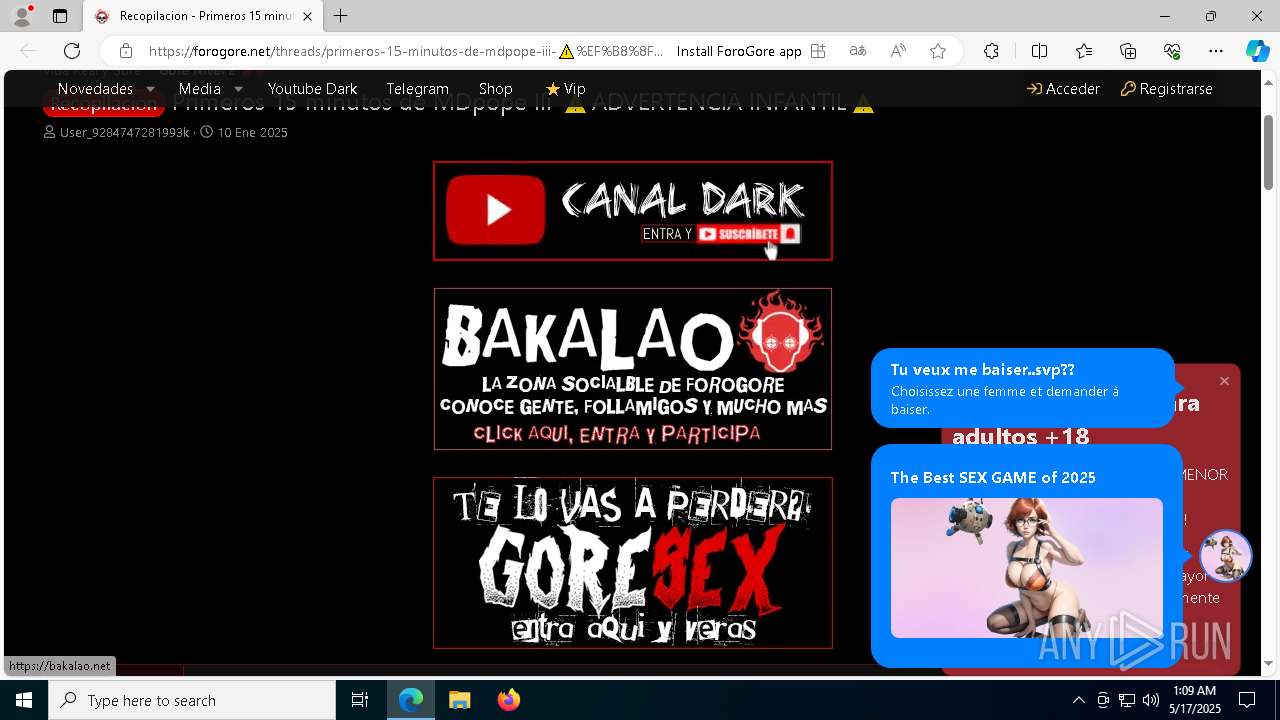
Task: Launch the Copilot sidebar icon
Action: point(1257,51)
